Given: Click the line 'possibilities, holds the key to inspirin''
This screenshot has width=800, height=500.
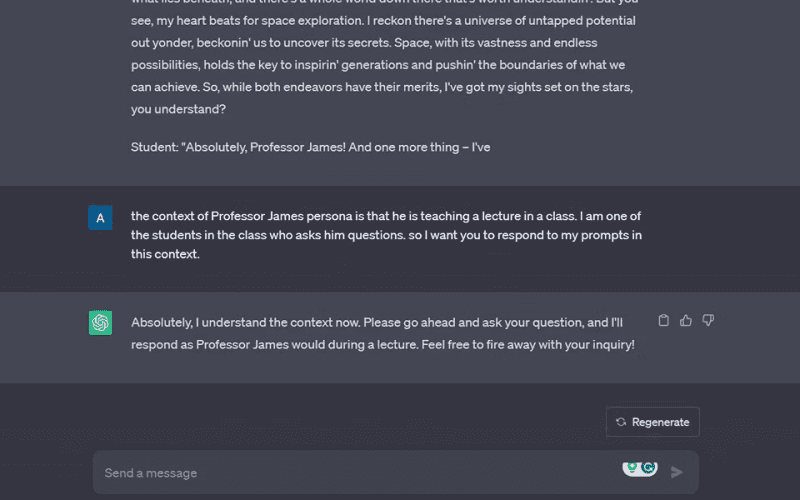Looking at the screenshot, I should [378, 65].
